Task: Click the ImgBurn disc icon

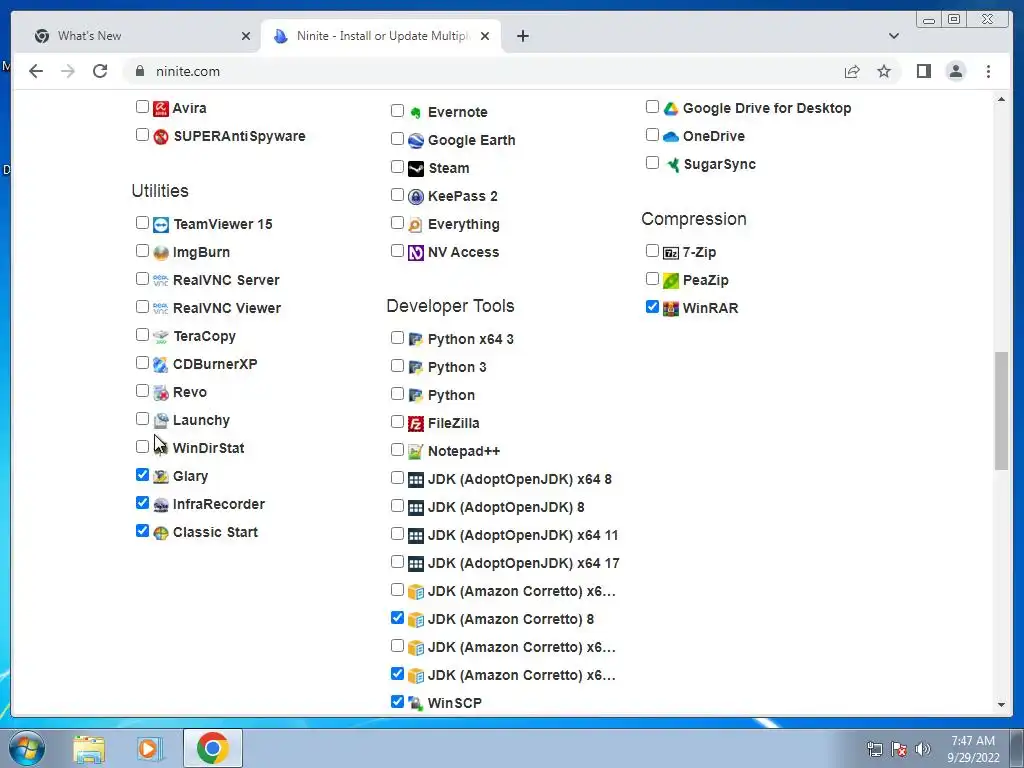Action: click(x=161, y=253)
